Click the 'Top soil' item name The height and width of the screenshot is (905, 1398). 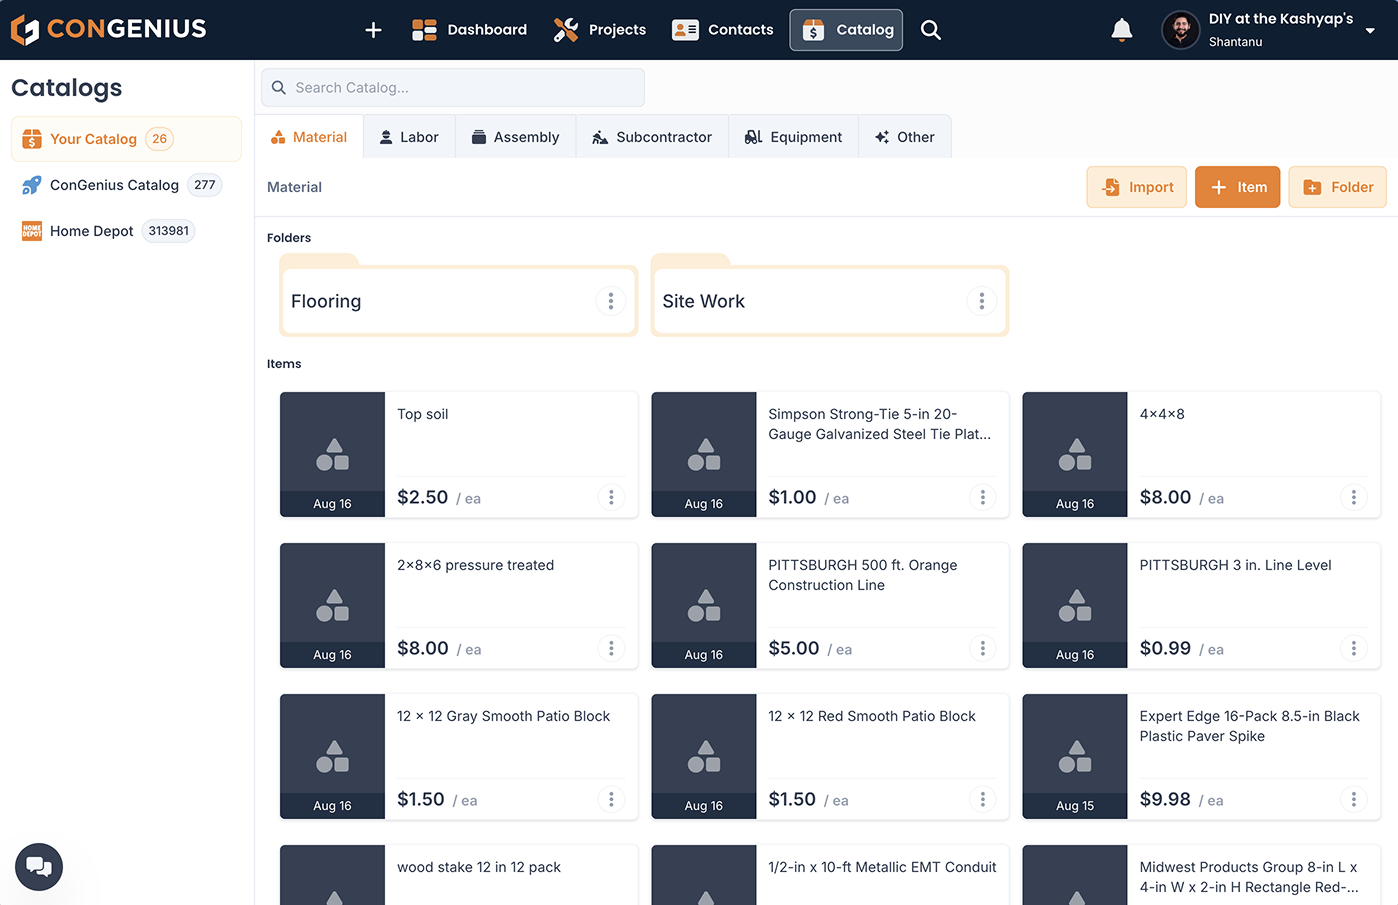[422, 414]
